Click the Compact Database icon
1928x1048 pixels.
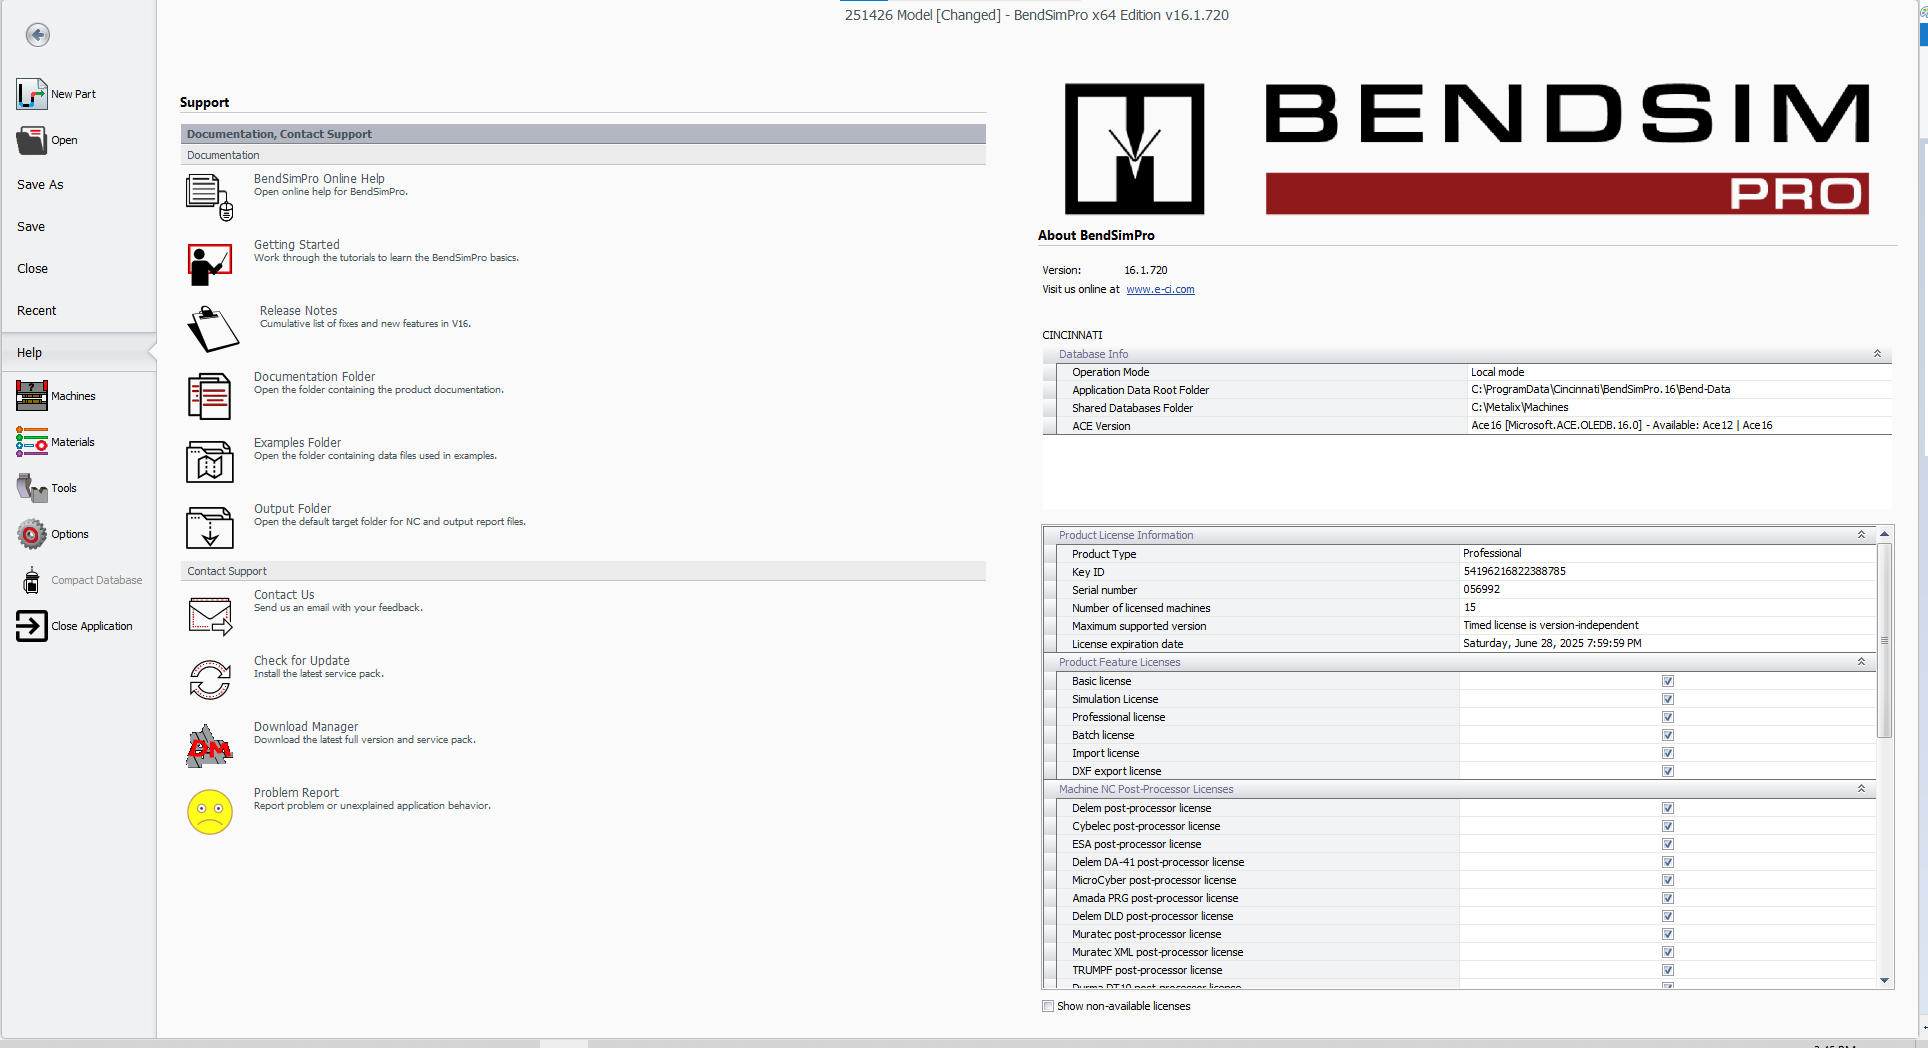31,580
